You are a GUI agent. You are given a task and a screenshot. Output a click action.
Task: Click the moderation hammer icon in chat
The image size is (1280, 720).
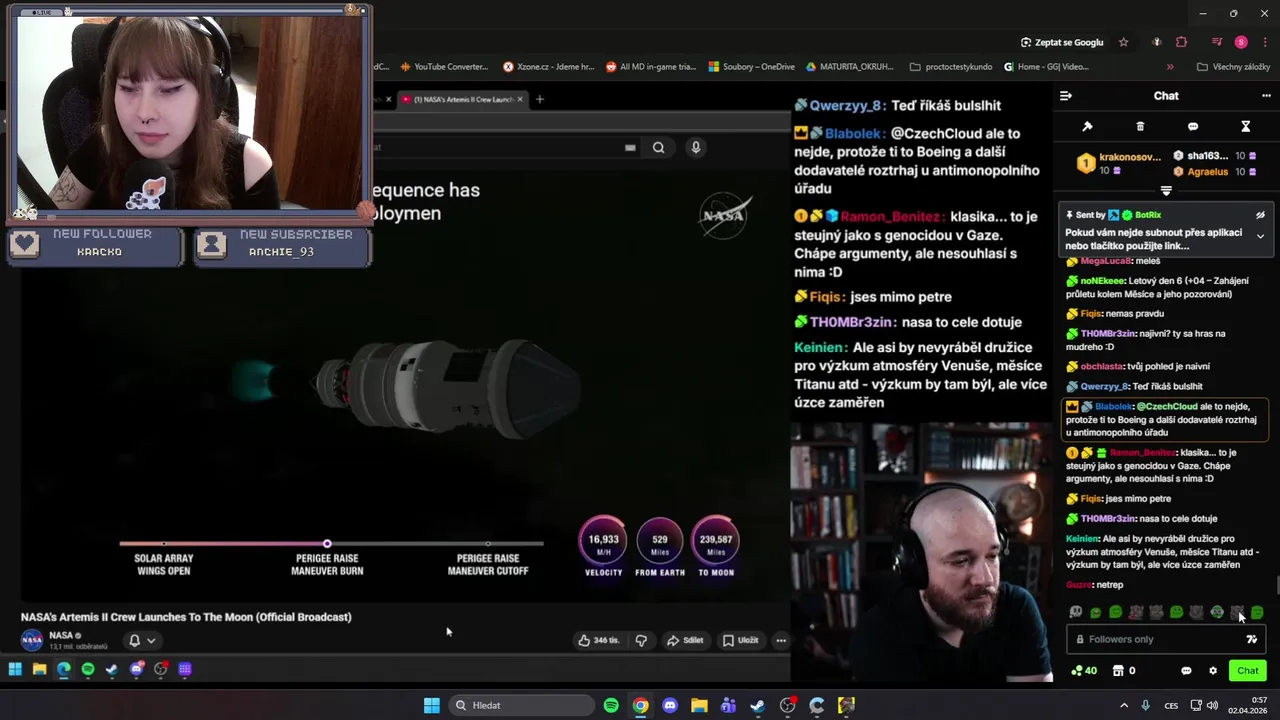tap(1087, 127)
